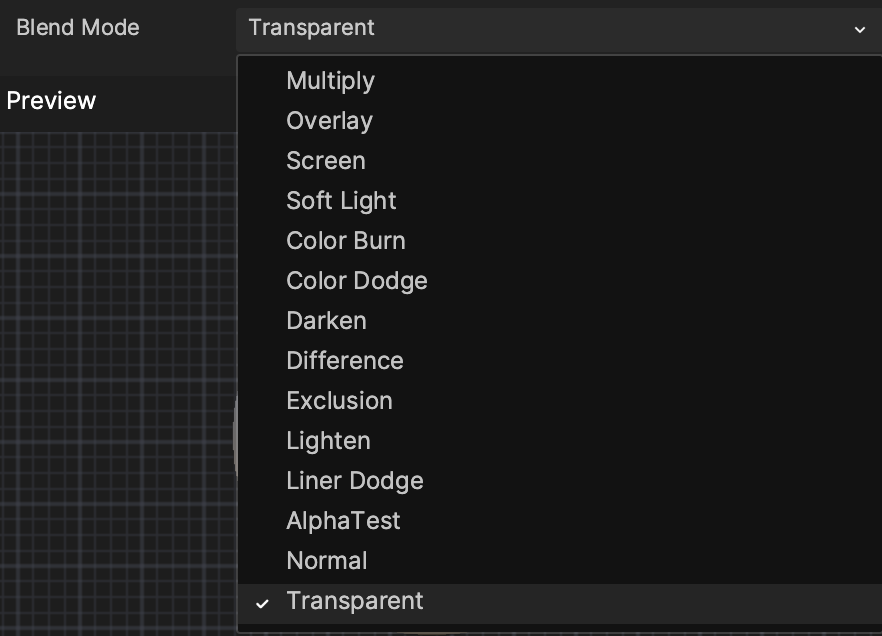Click the Preview section header
The width and height of the screenshot is (882, 636).
(51, 101)
